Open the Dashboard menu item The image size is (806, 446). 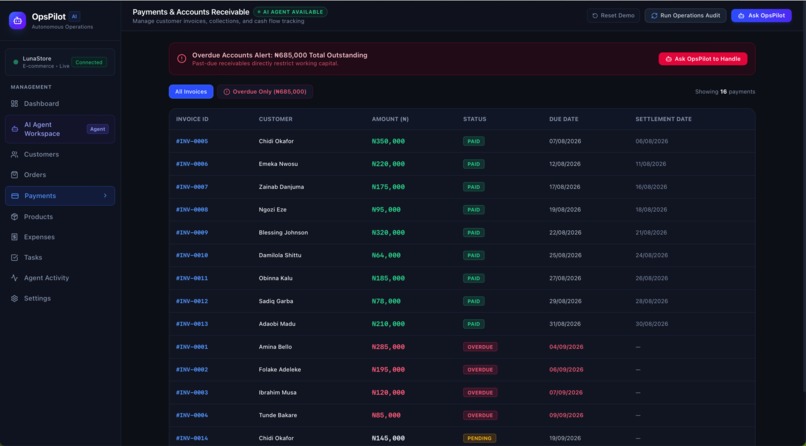[60, 104]
